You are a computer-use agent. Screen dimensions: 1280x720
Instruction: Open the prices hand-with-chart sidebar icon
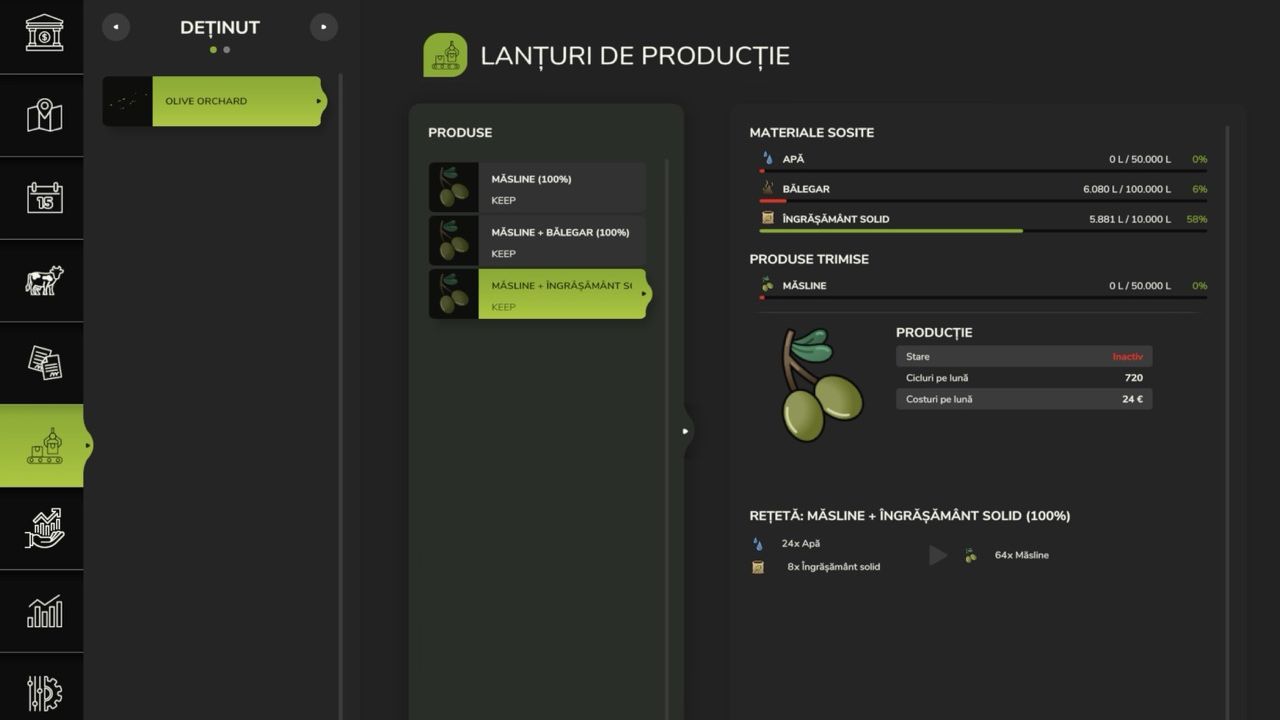pos(43,528)
